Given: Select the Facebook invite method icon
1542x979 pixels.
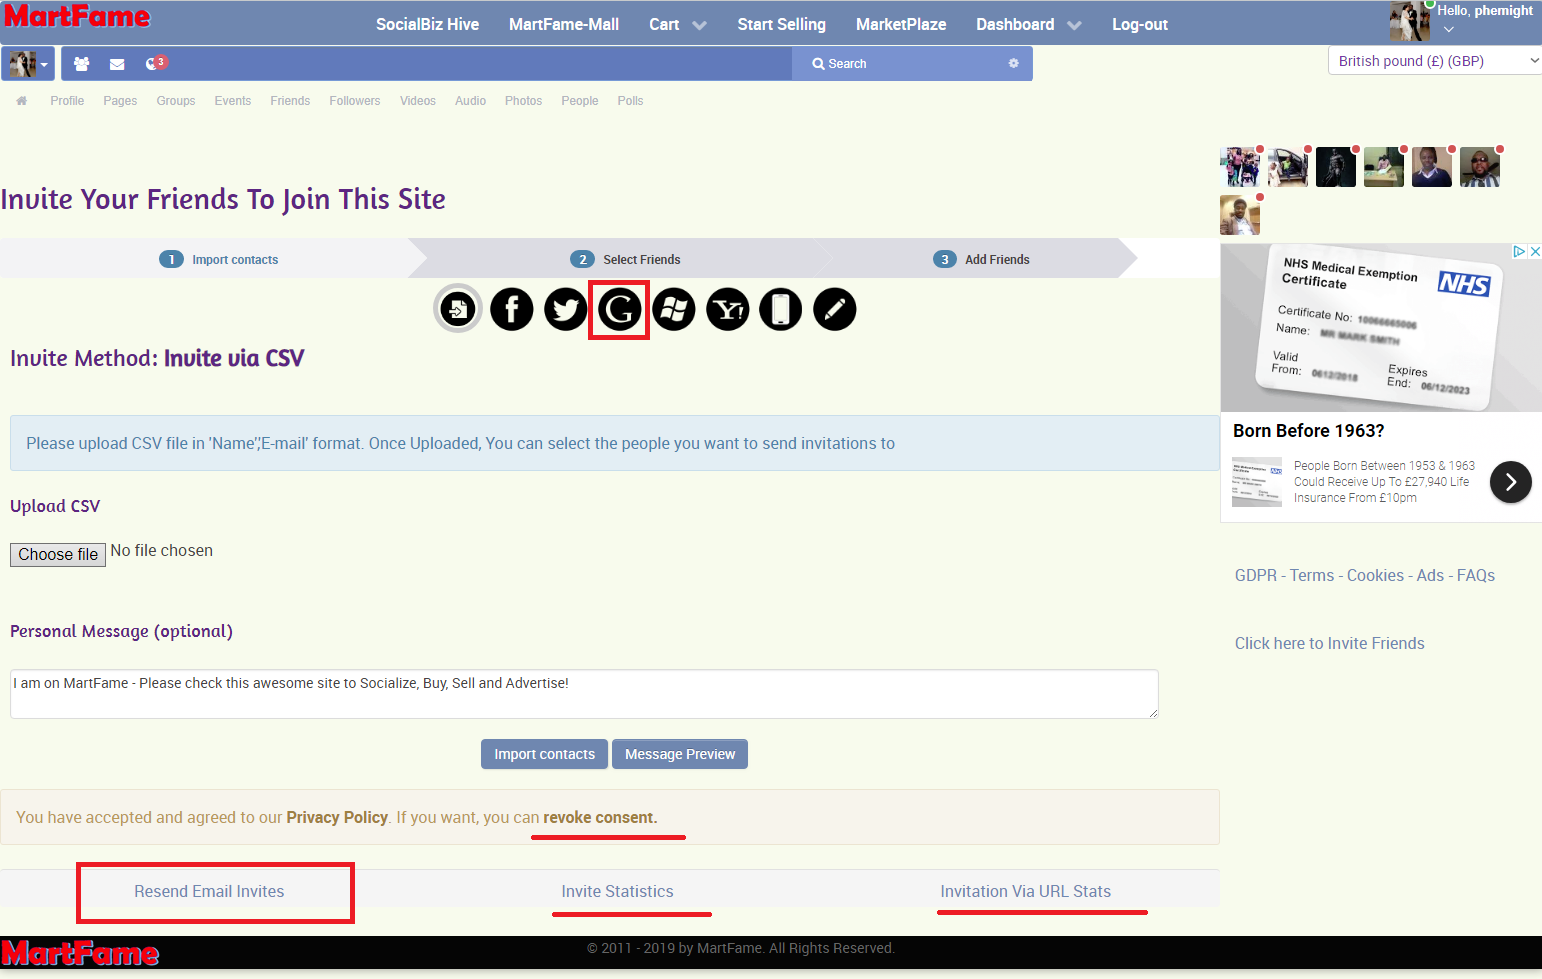Looking at the screenshot, I should [511, 309].
